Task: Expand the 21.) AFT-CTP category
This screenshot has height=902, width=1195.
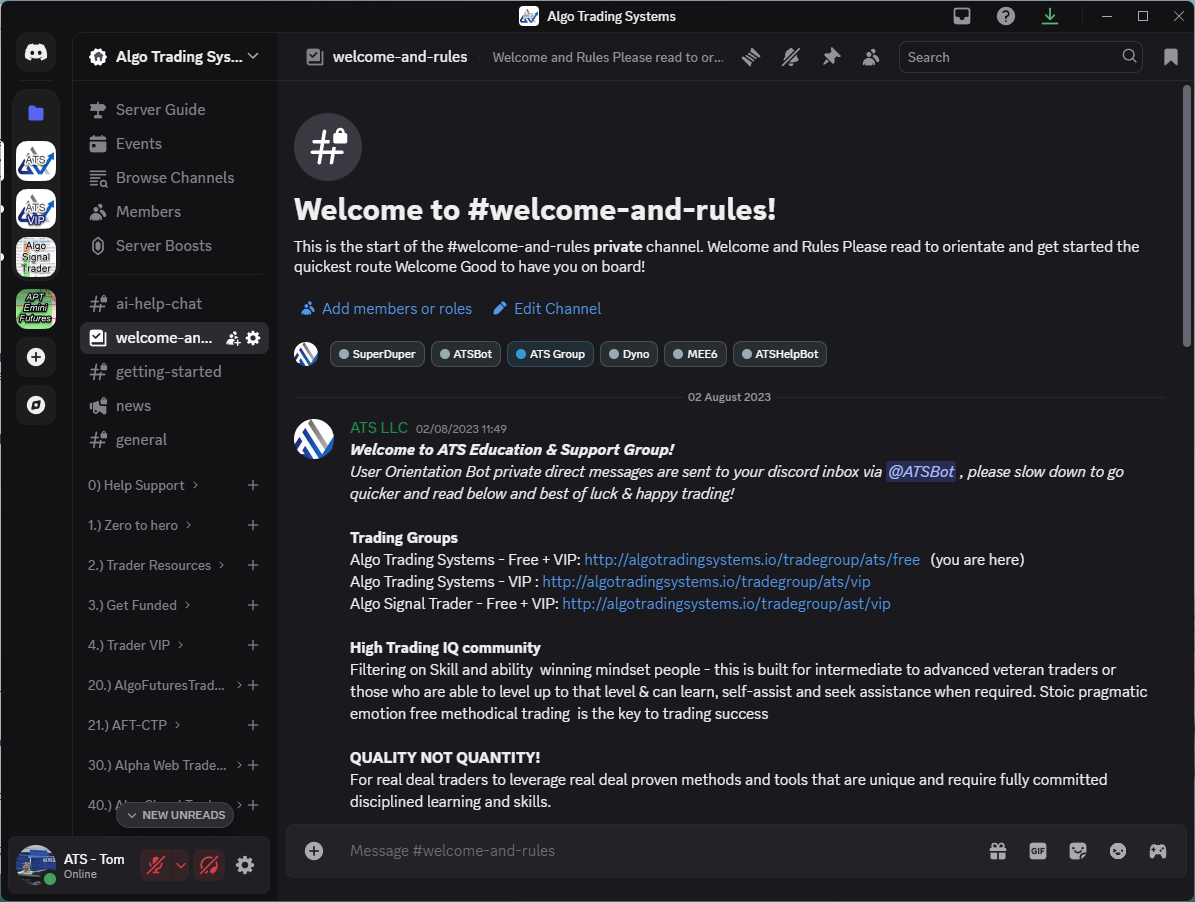Action: [134, 725]
